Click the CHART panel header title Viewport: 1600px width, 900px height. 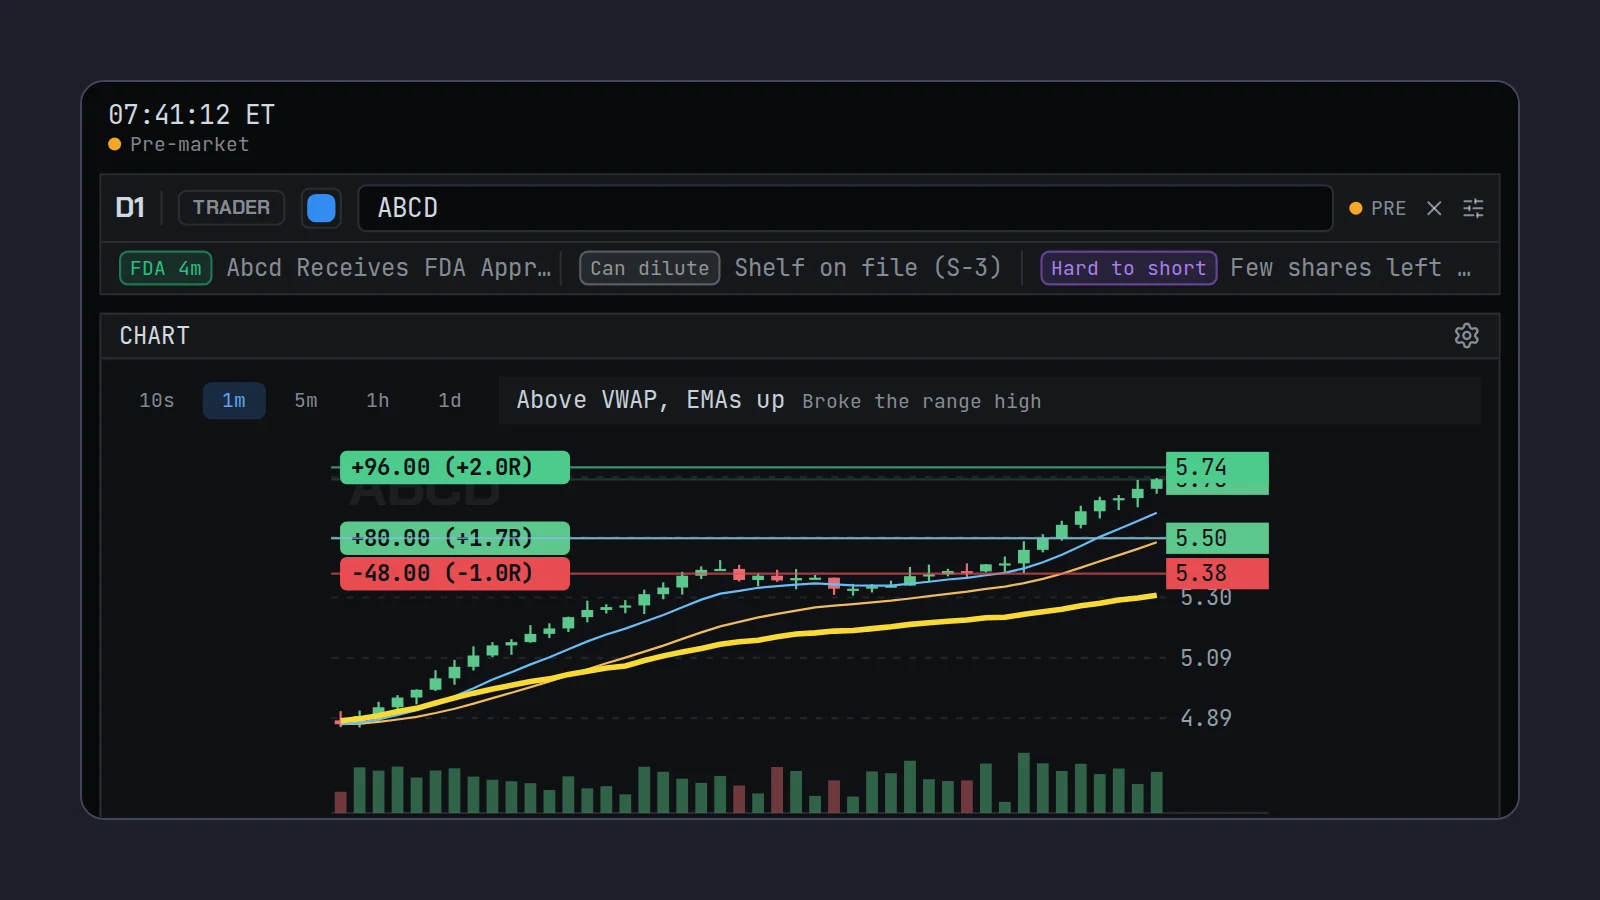pos(155,335)
